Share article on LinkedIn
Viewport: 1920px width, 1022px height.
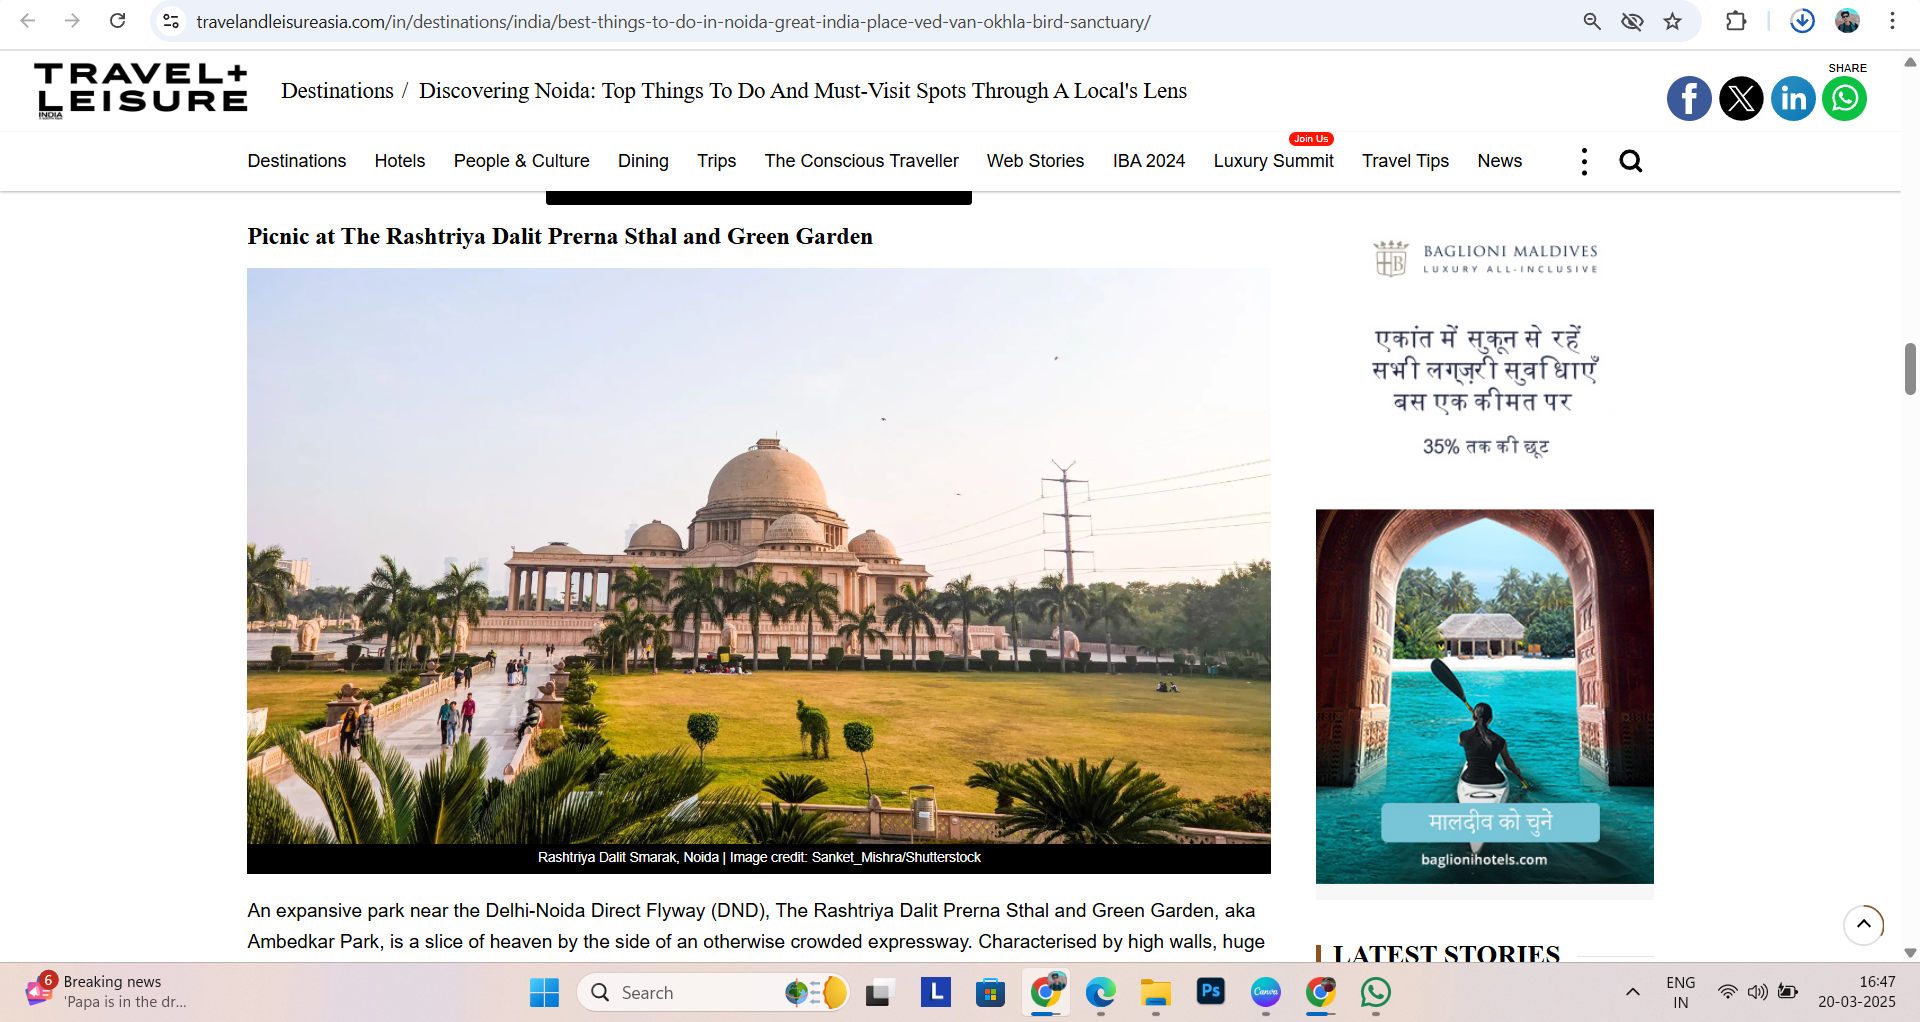[x=1793, y=98]
